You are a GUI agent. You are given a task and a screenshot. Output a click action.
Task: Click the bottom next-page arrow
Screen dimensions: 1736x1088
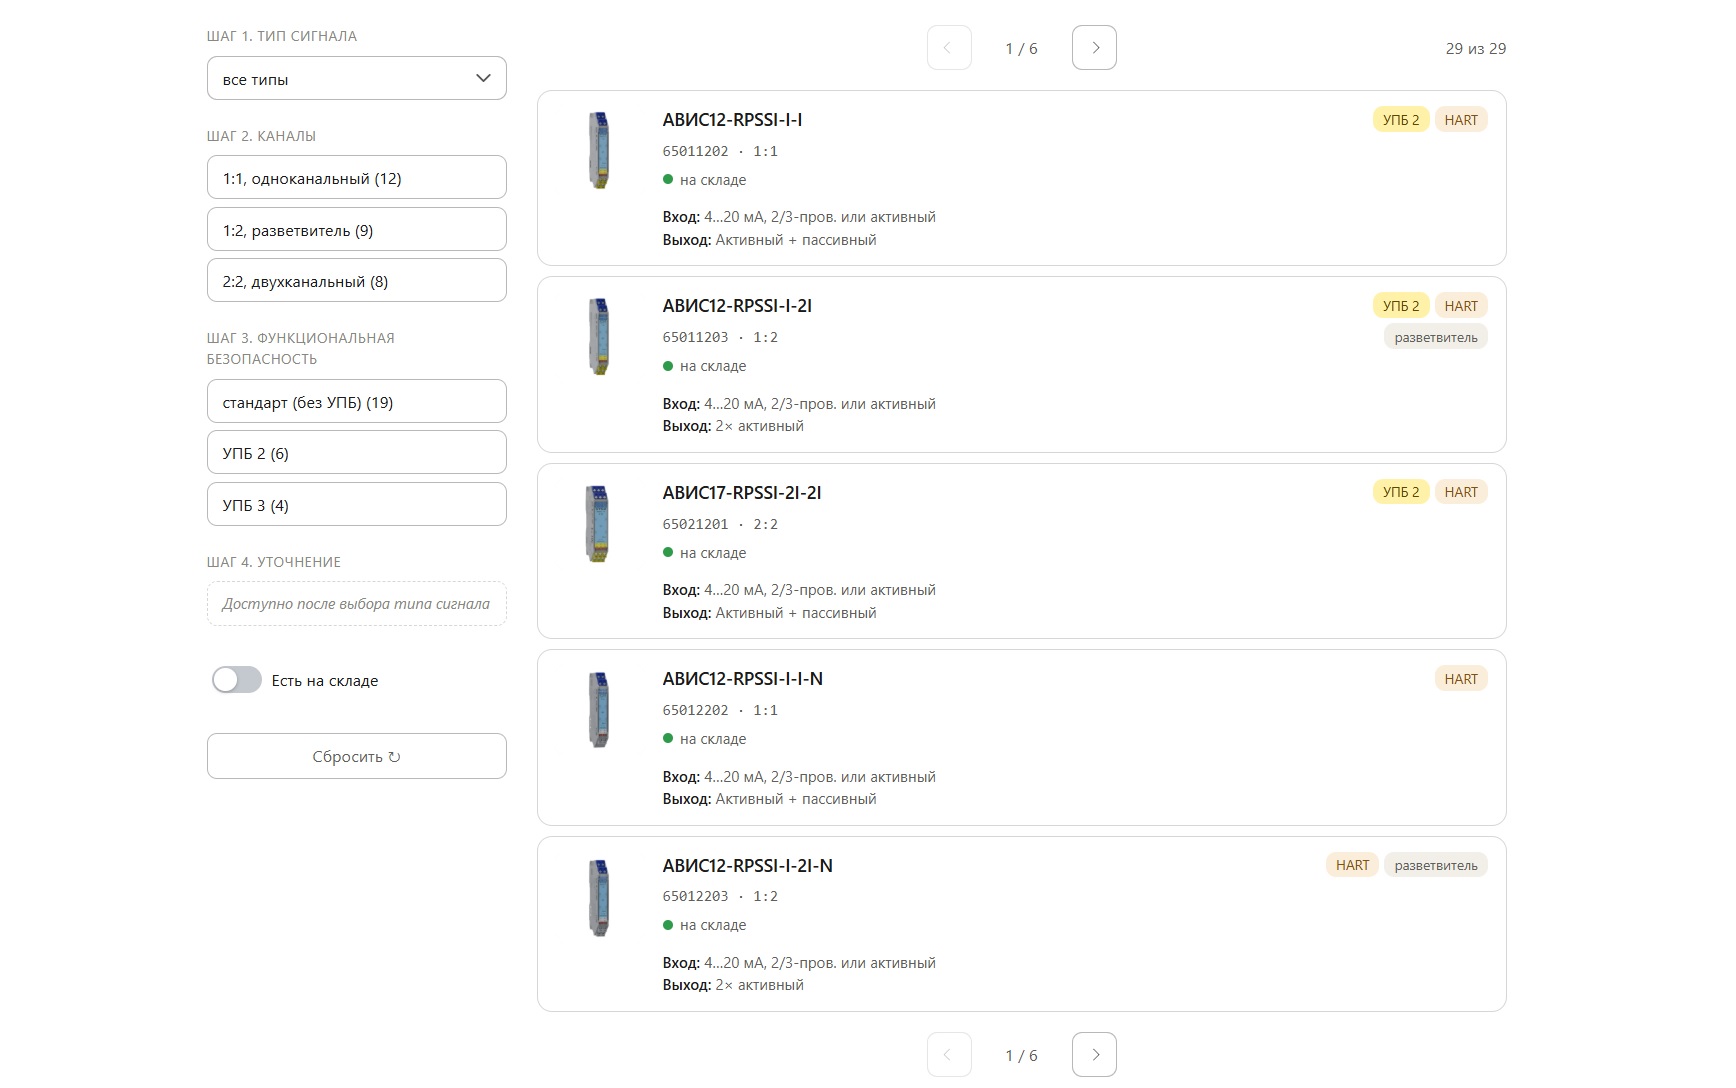[1094, 1055]
